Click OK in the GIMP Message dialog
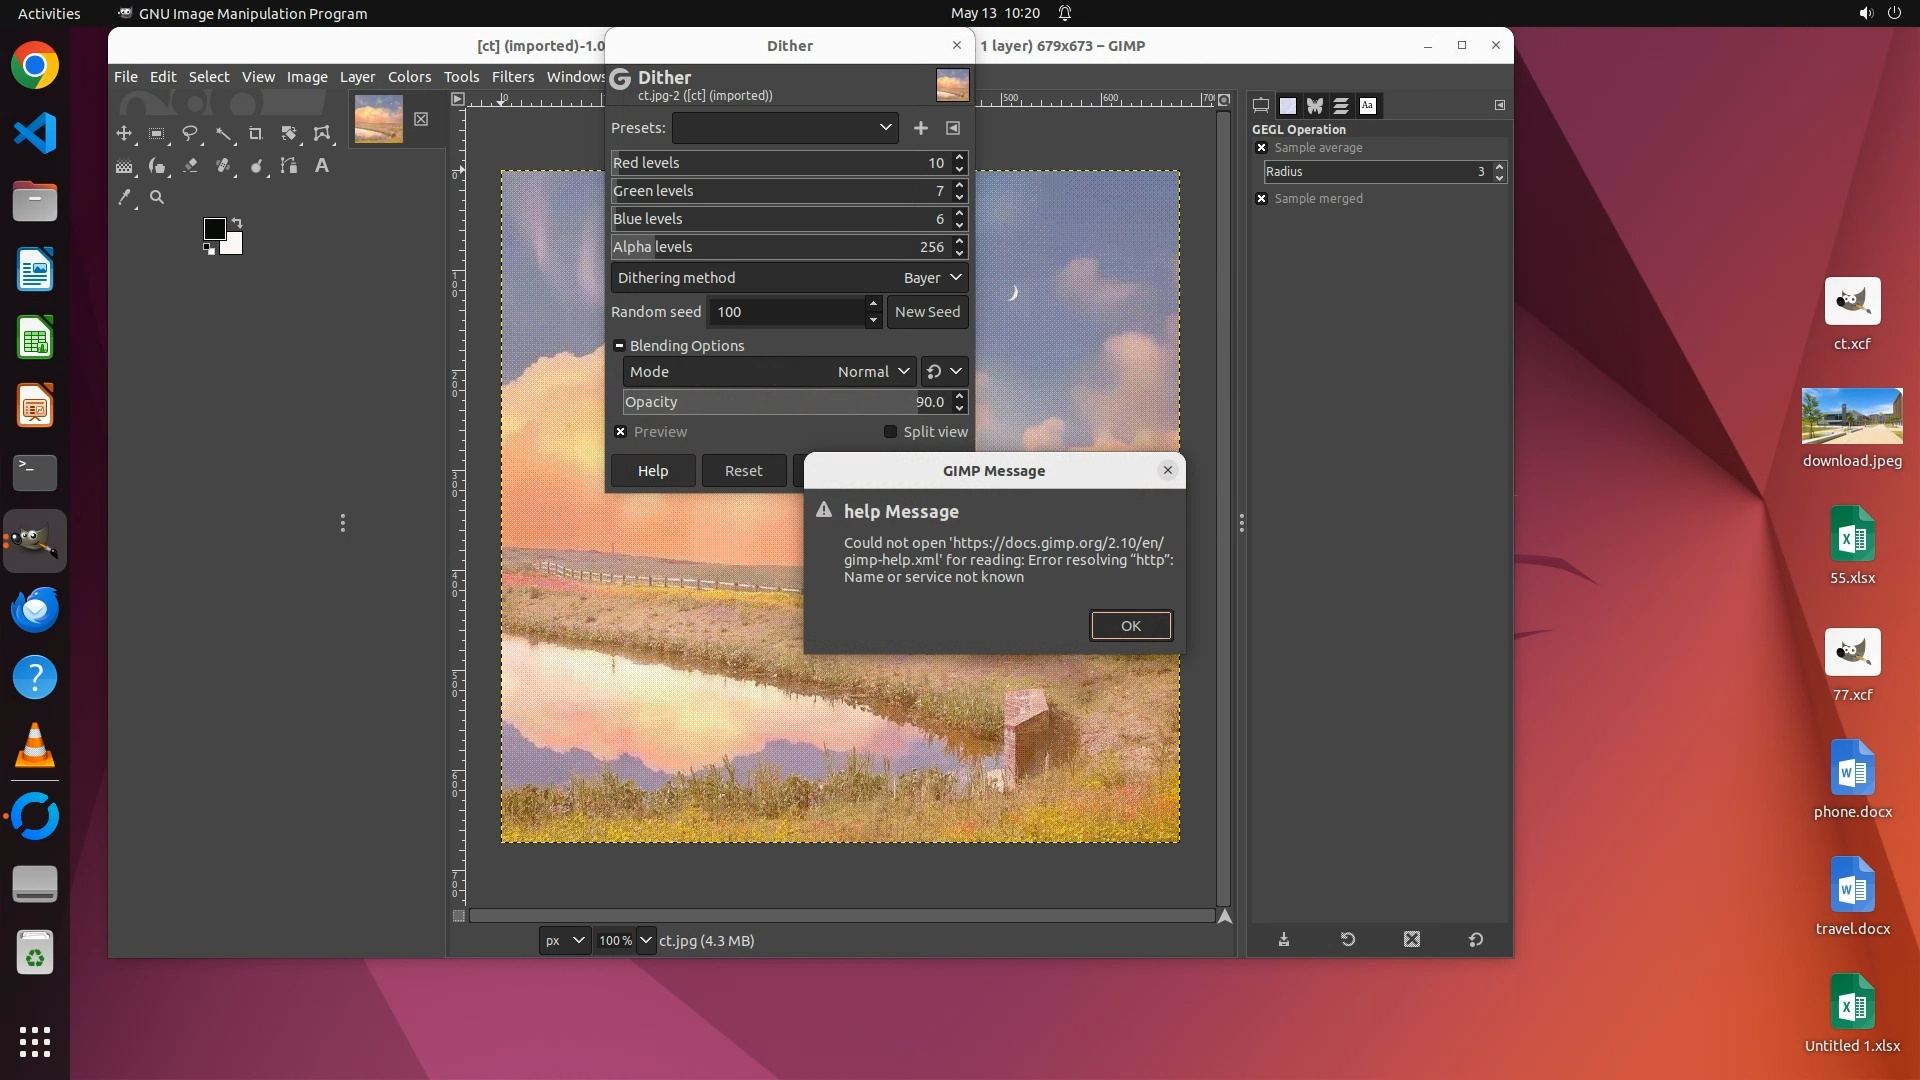 coord(1130,626)
